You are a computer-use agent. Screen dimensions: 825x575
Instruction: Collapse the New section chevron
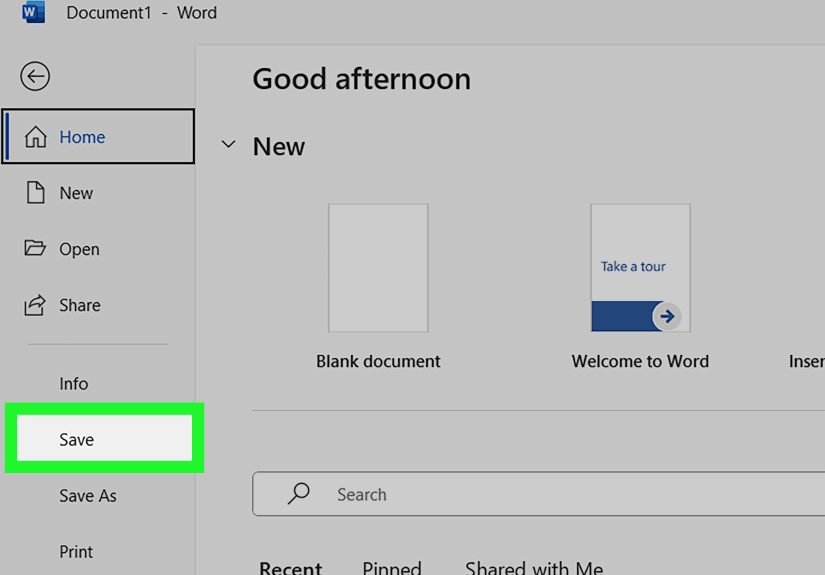pos(228,144)
